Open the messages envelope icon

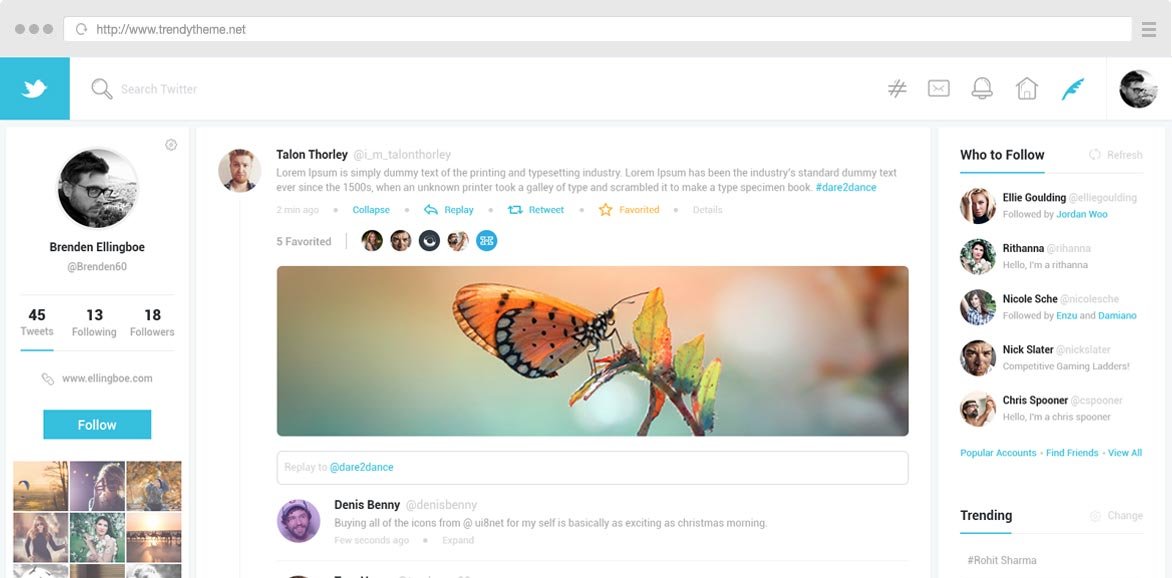[939, 88]
